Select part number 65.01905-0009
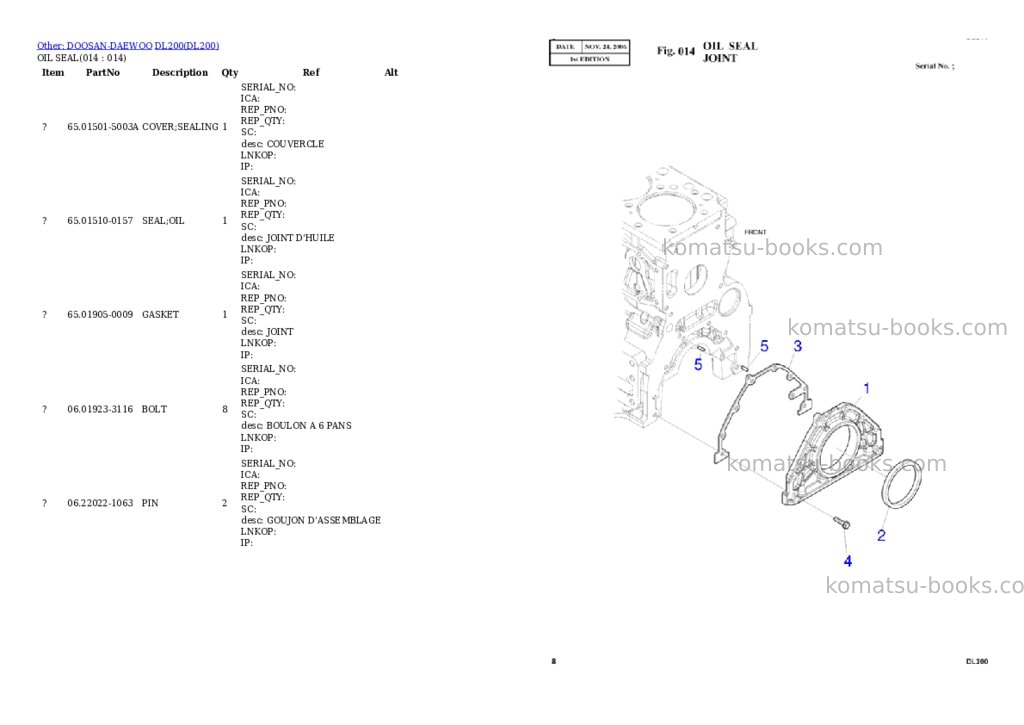This screenshot has height=725, width=1024. pos(100,315)
